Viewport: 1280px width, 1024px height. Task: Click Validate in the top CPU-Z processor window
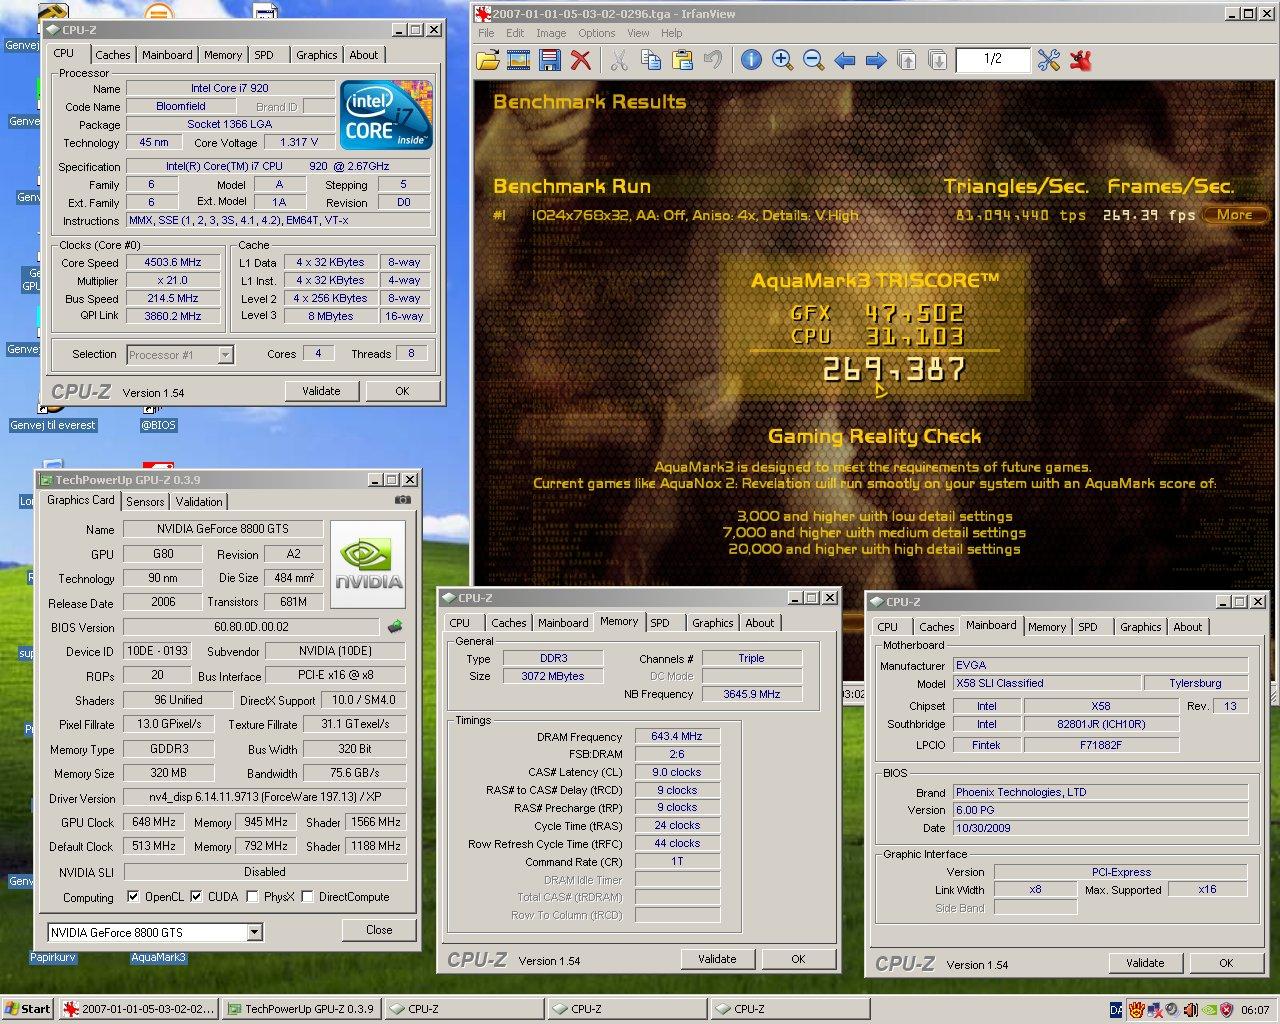[321, 391]
